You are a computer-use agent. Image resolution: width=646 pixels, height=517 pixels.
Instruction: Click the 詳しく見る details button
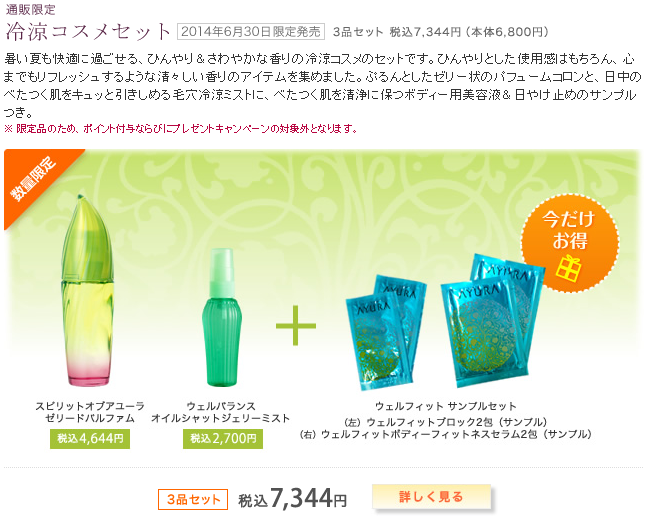click(431, 497)
